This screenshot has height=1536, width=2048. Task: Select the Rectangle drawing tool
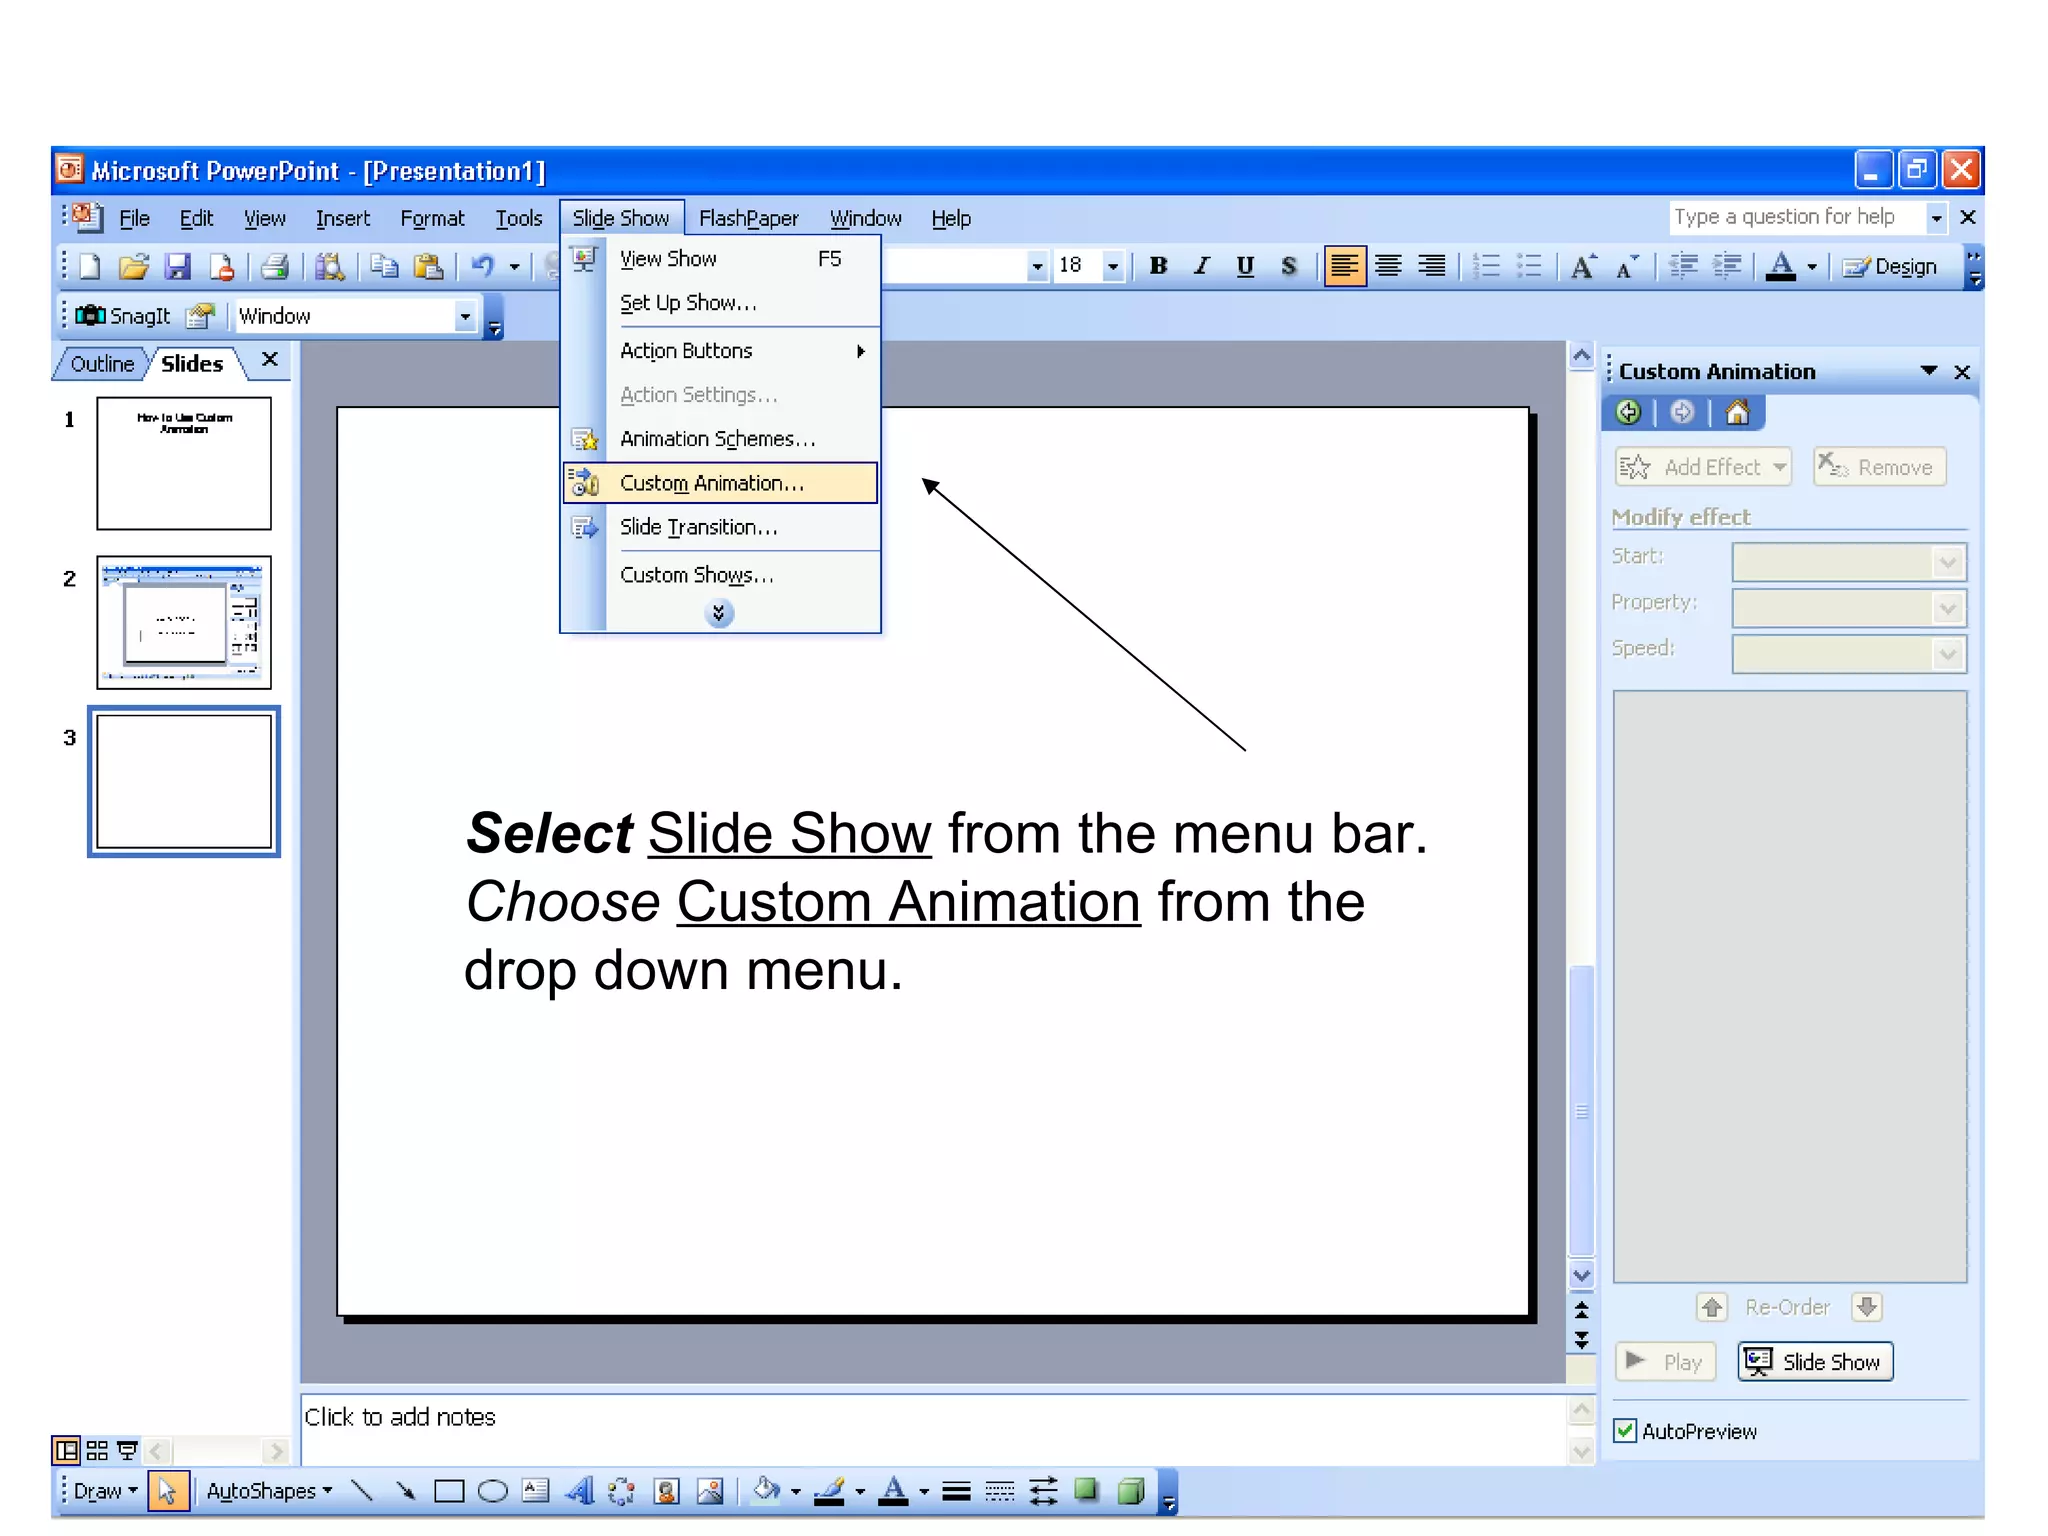(449, 1492)
